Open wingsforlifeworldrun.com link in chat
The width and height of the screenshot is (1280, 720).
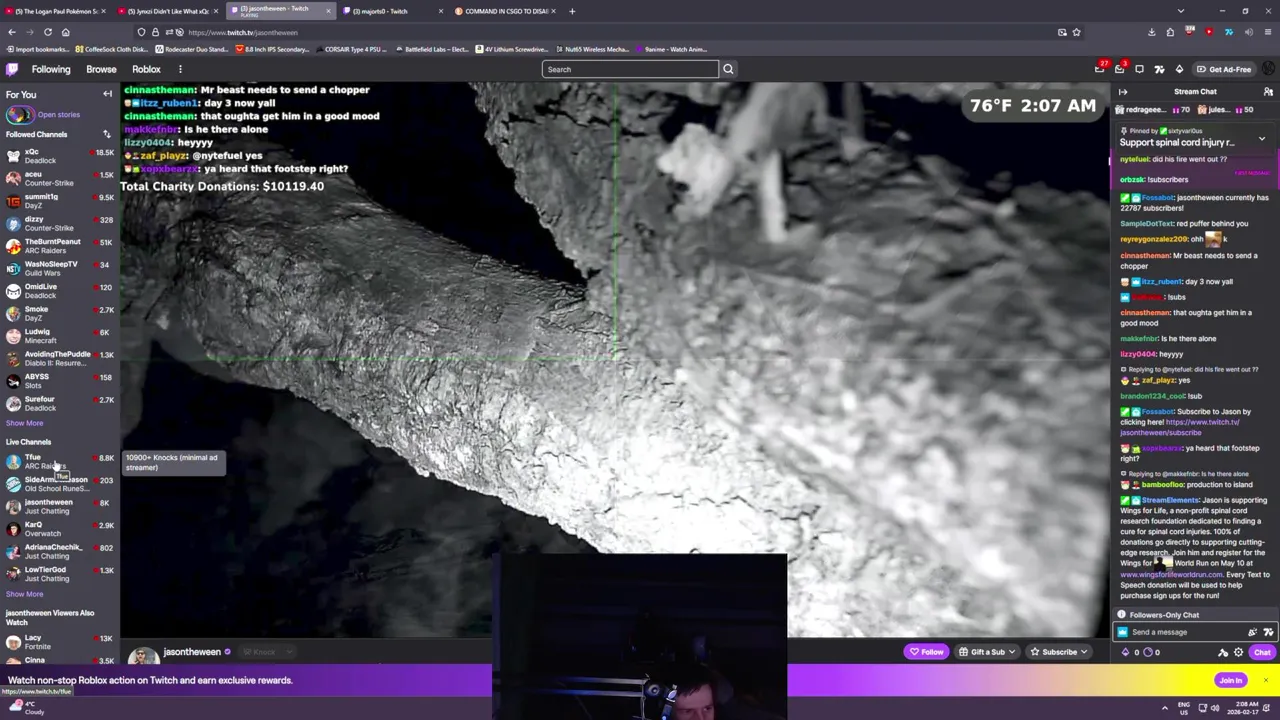(x=1171, y=574)
